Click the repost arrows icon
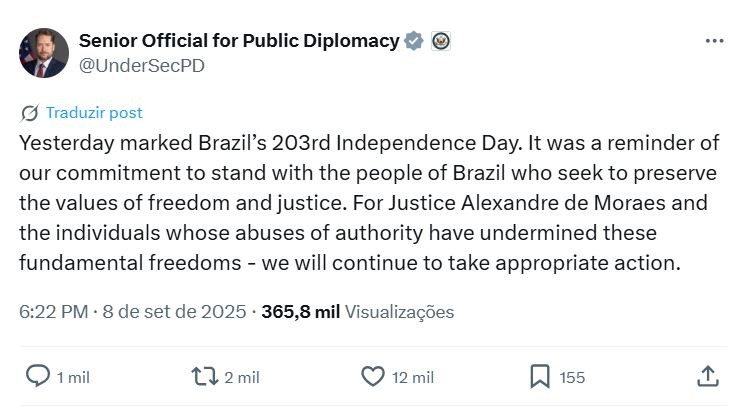 click(x=204, y=376)
